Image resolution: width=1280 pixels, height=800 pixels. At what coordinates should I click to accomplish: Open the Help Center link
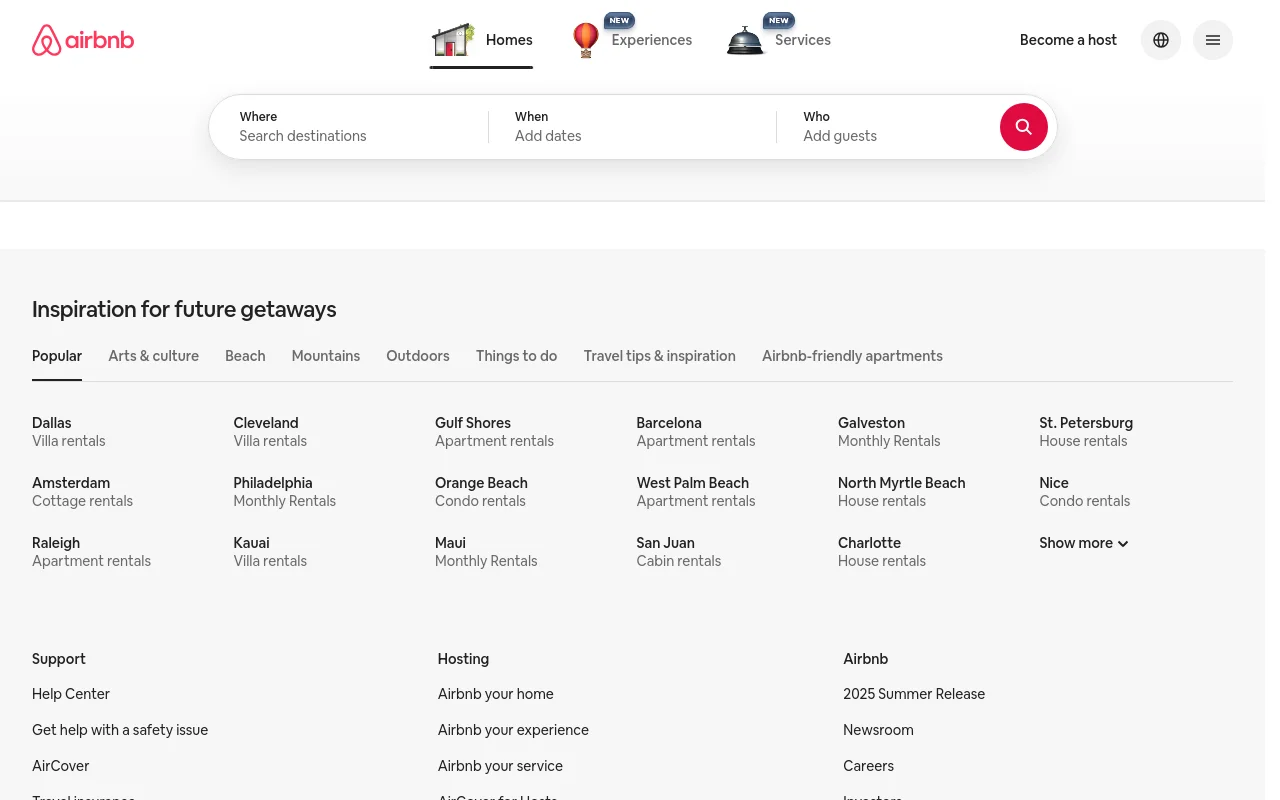click(x=70, y=694)
